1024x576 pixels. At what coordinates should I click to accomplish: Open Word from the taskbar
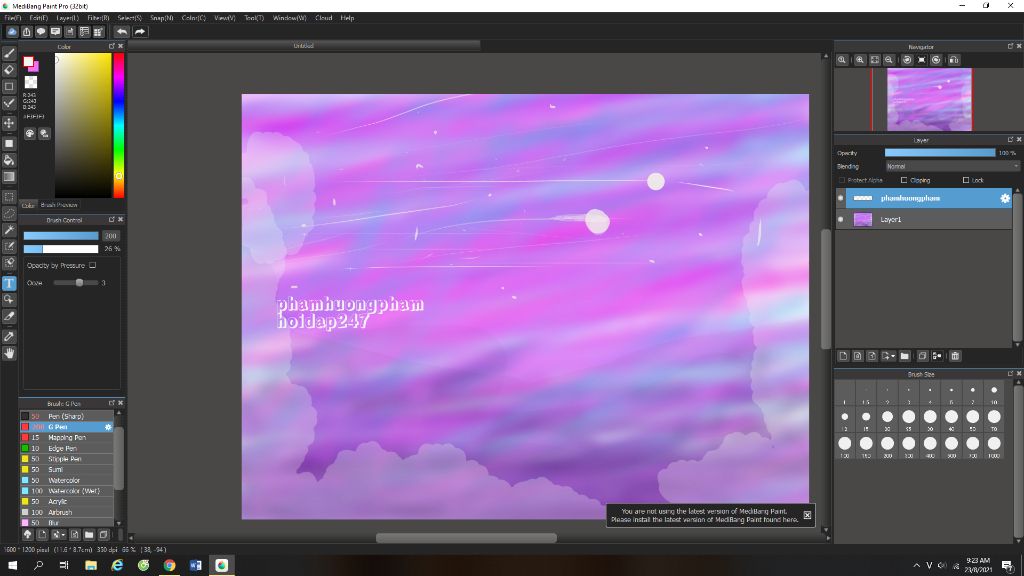(196, 566)
